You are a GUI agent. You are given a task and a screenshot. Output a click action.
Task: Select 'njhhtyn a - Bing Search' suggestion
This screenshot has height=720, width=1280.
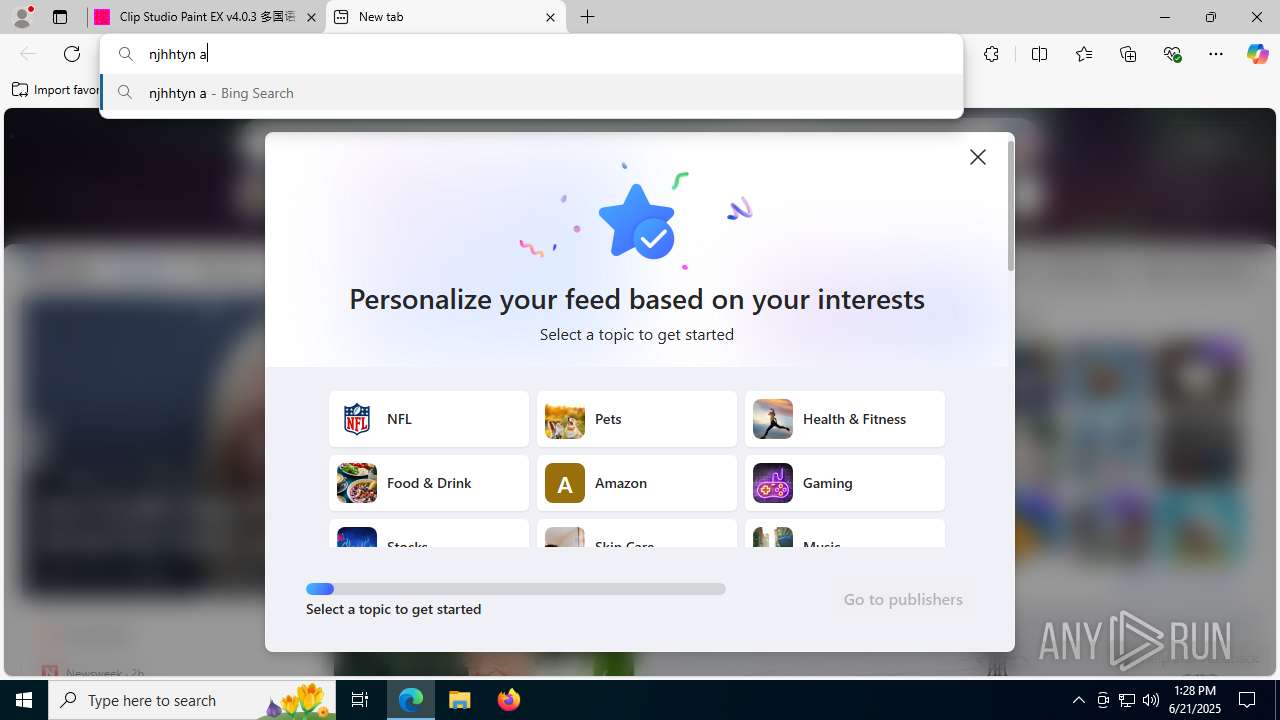tap(531, 93)
